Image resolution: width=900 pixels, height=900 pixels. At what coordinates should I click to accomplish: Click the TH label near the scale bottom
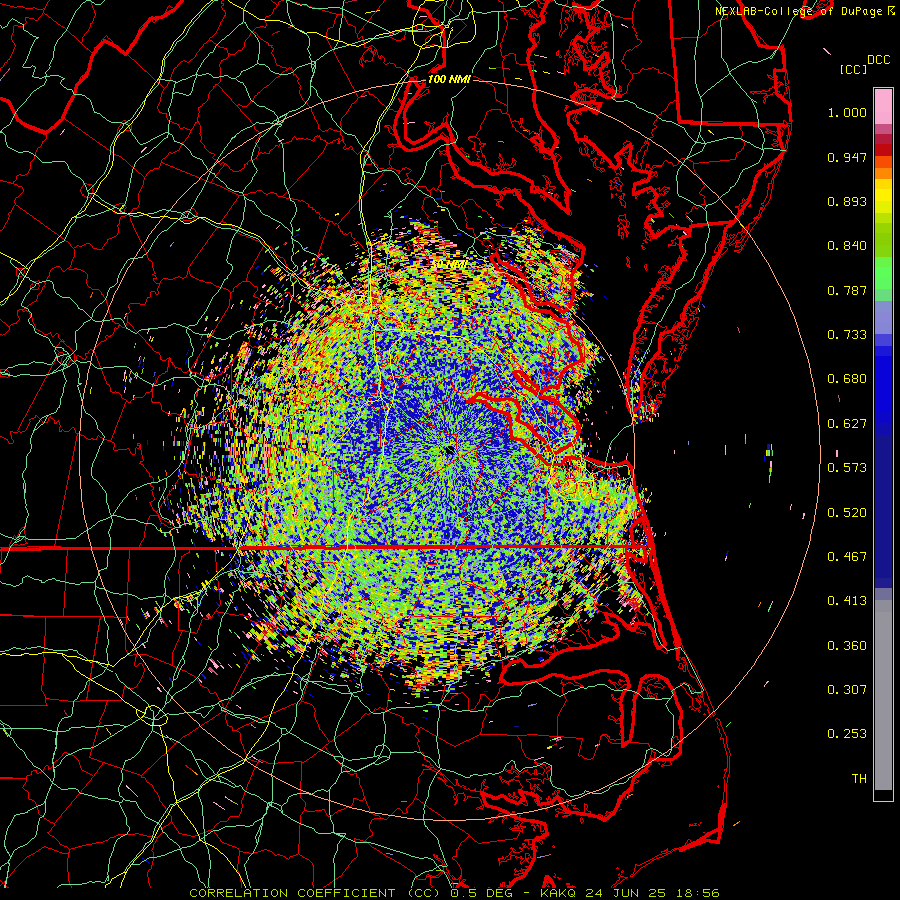pyautogui.click(x=859, y=779)
